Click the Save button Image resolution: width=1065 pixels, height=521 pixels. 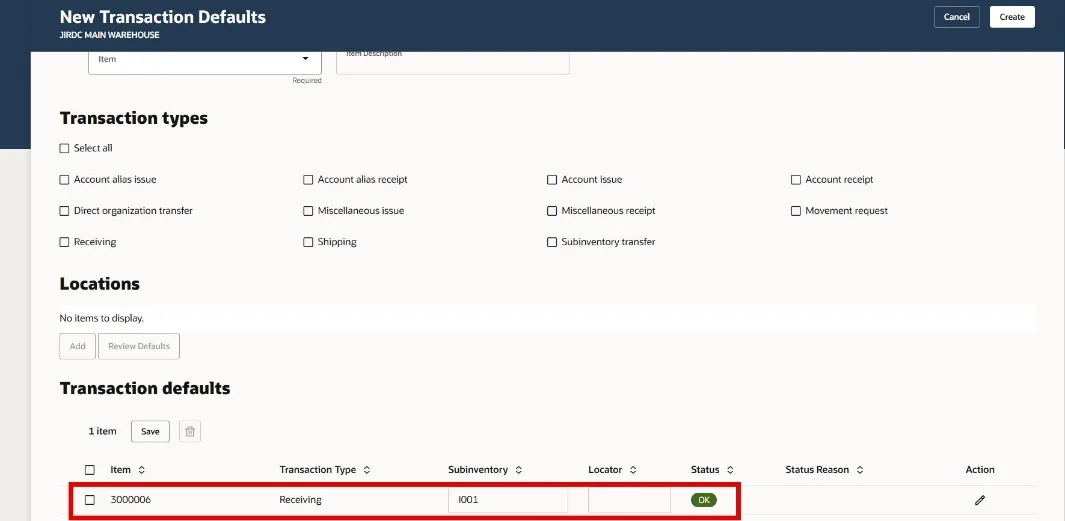pos(150,431)
